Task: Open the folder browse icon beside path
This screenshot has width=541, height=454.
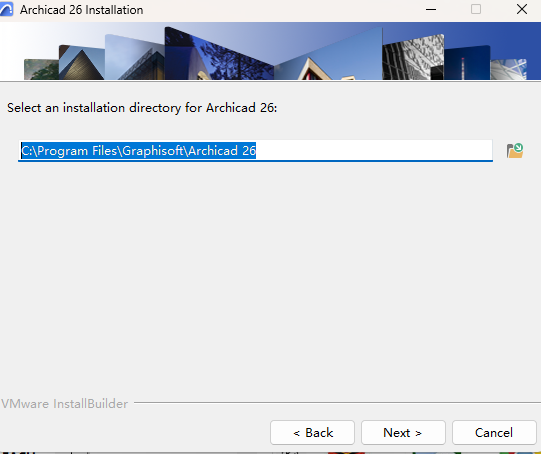Action: pyautogui.click(x=515, y=151)
